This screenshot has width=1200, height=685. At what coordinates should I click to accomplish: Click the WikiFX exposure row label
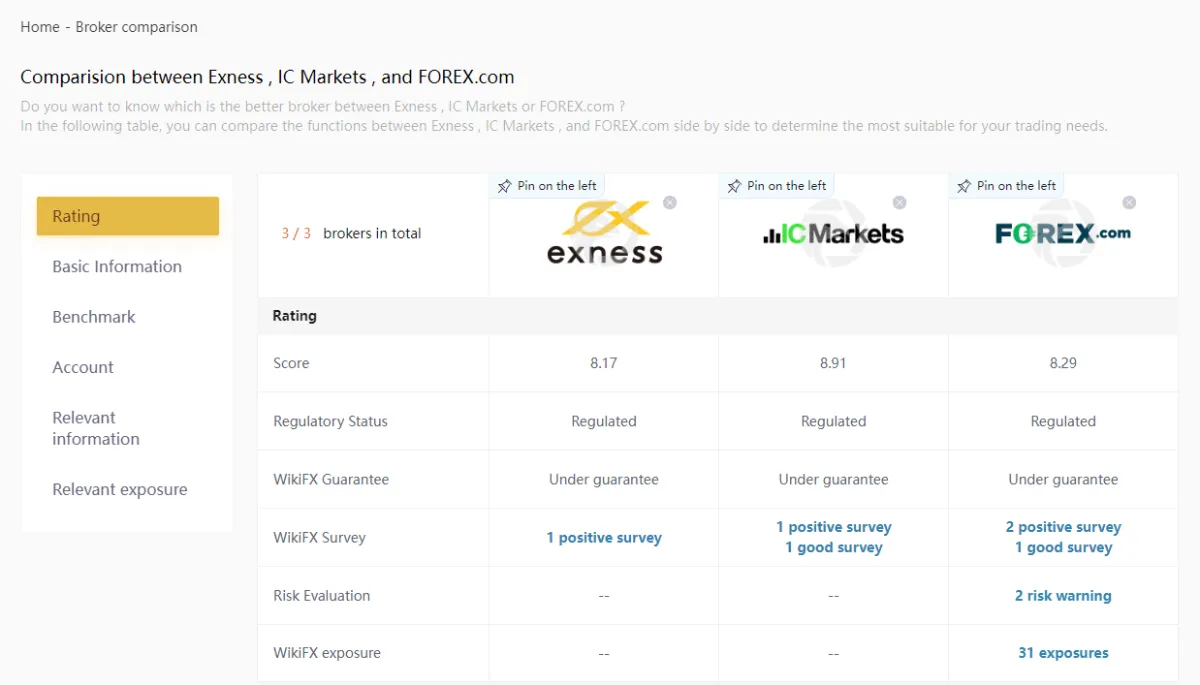tap(327, 653)
